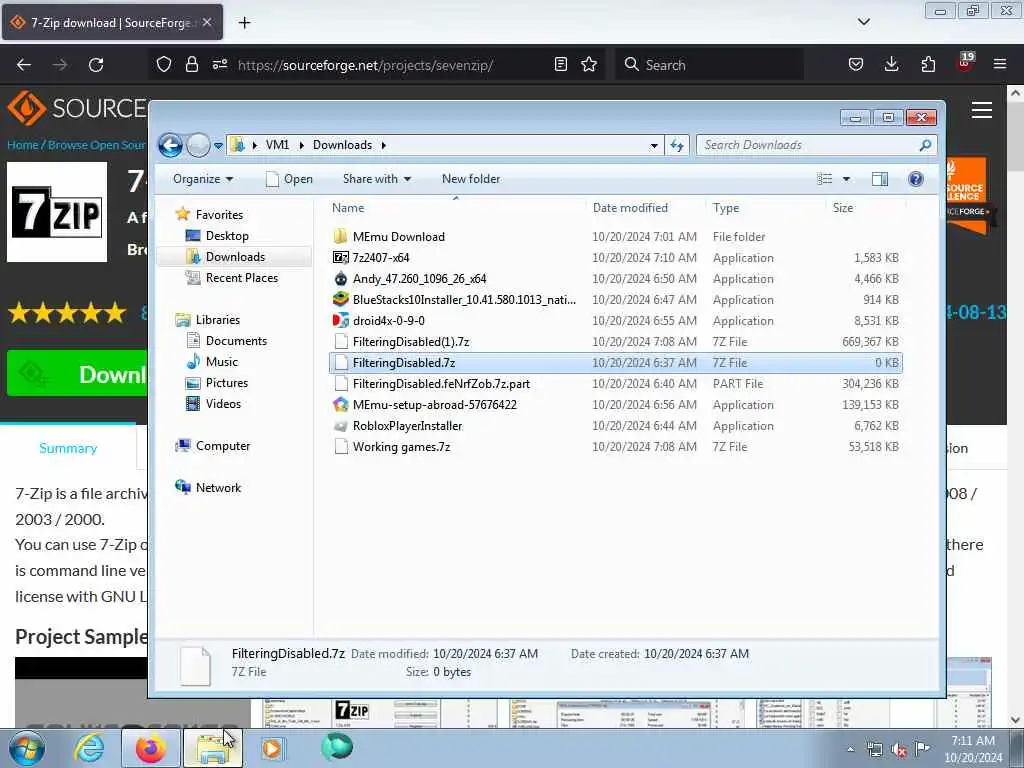Select Computer in navigation pane
The width and height of the screenshot is (1024, 768).
tap(223, 446)
